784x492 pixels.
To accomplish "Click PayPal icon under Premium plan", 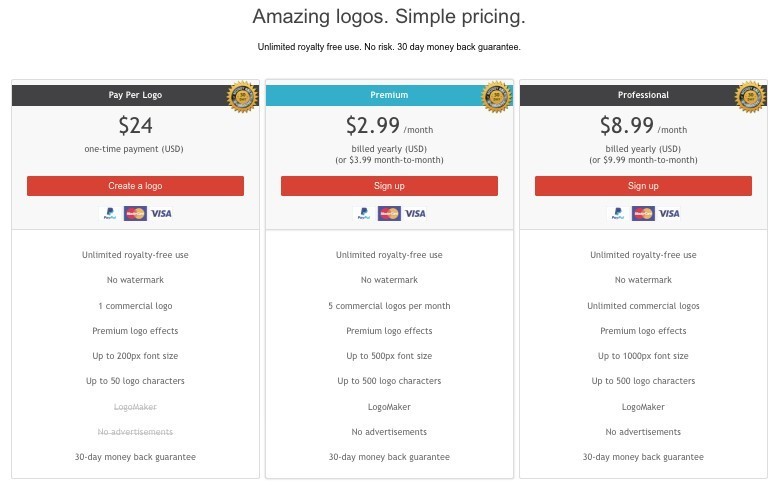I will 364,214.
